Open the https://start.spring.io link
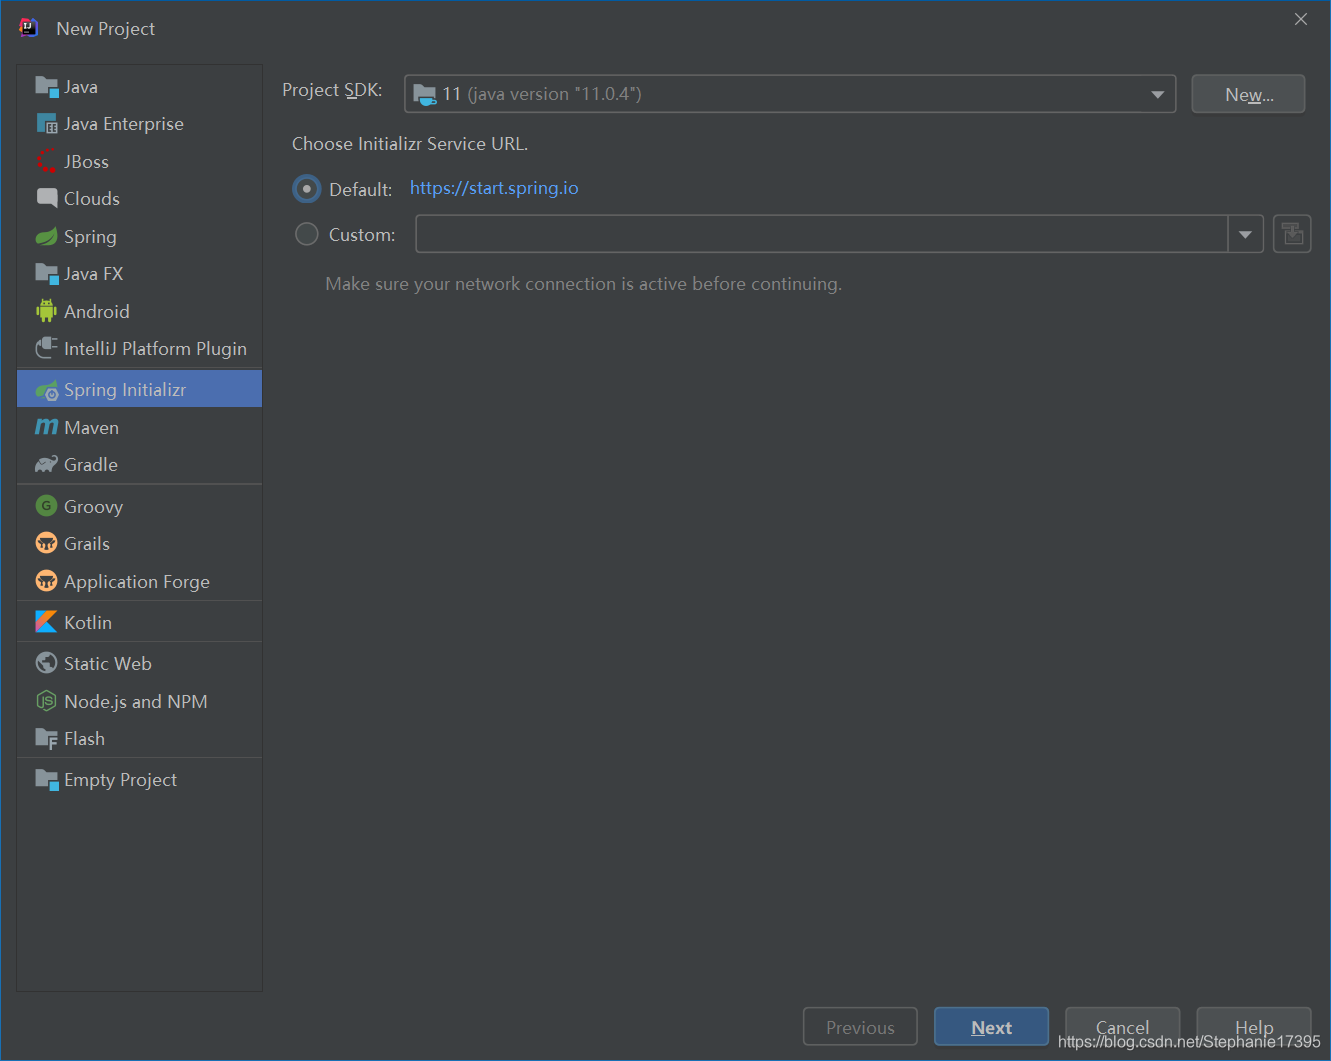Viewport: 1331px width, 1061px height. (x=494, y=188)
